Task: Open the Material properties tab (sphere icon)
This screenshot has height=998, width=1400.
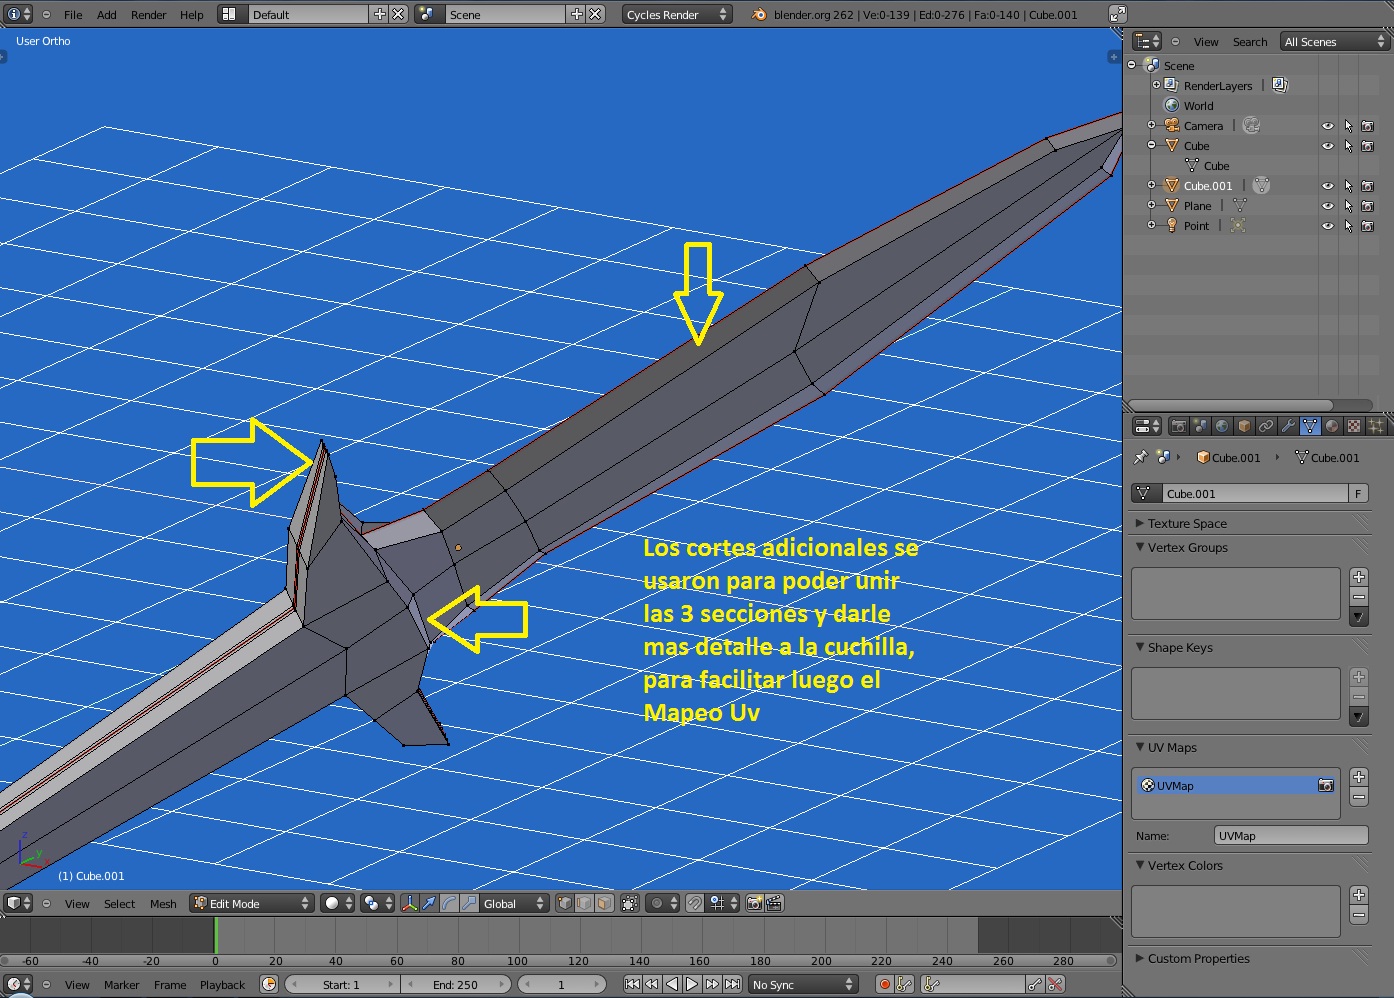Action: pyautogui.click(x=1332, y=426)
